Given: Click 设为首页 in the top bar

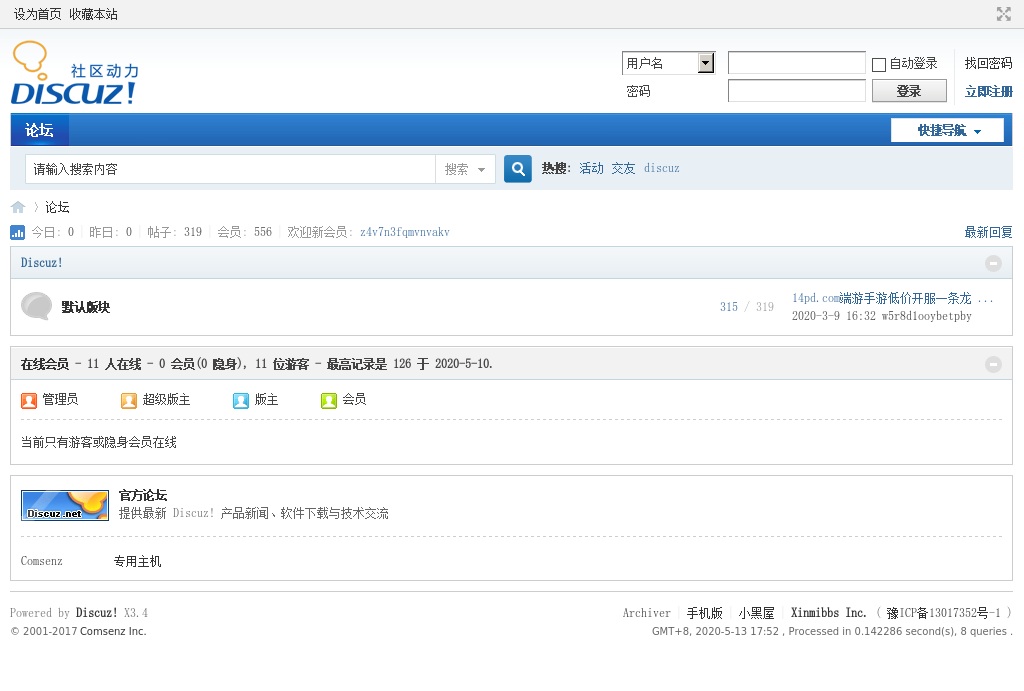Looking at the screenshot, I should pos(37,14).
